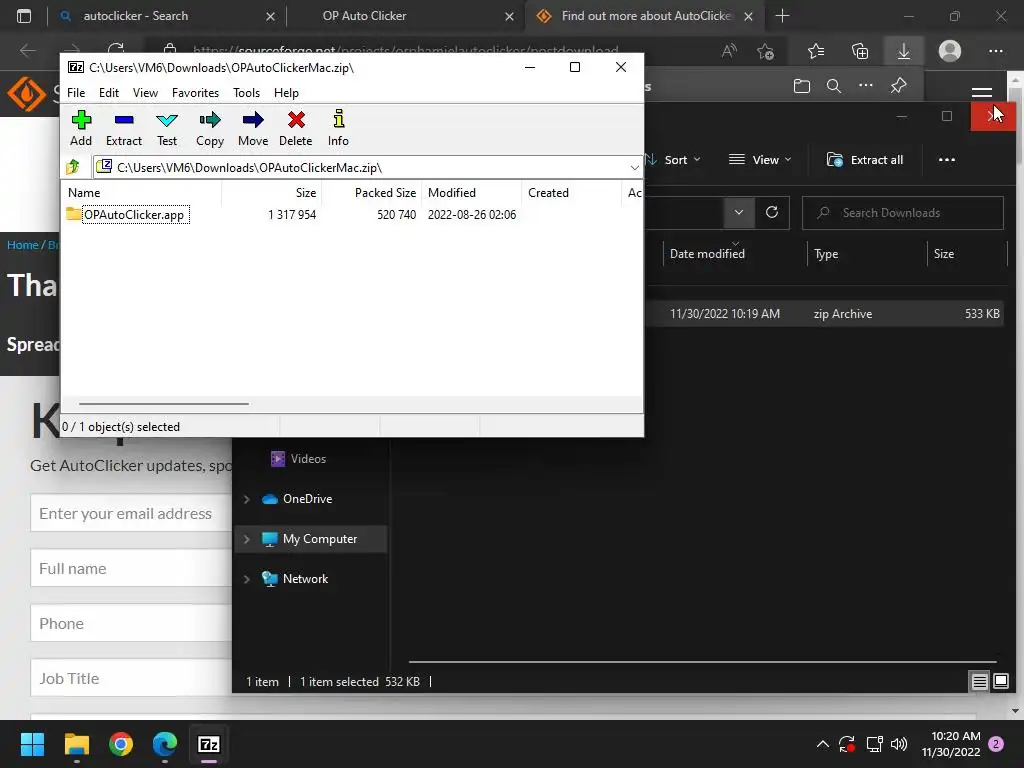Open the Help menu in 7-Zip
The width and height of the screenshot is (1024, 768).
click(x=286, y=93)
